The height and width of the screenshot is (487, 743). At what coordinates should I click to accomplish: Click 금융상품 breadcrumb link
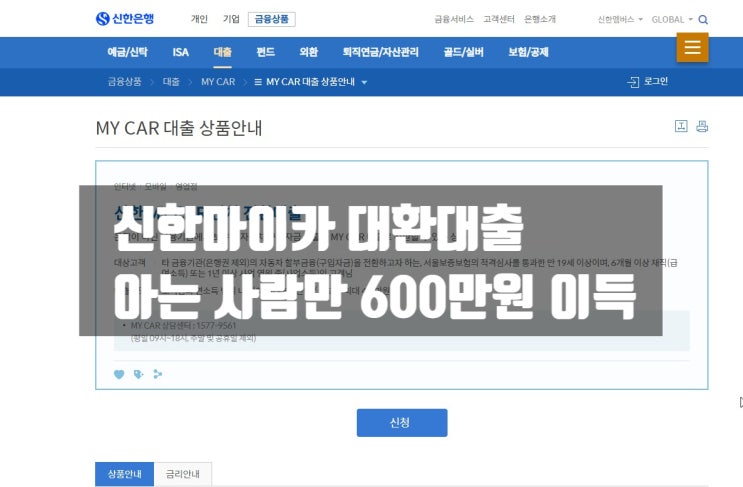pyautogui.click(x=124, y=81)
